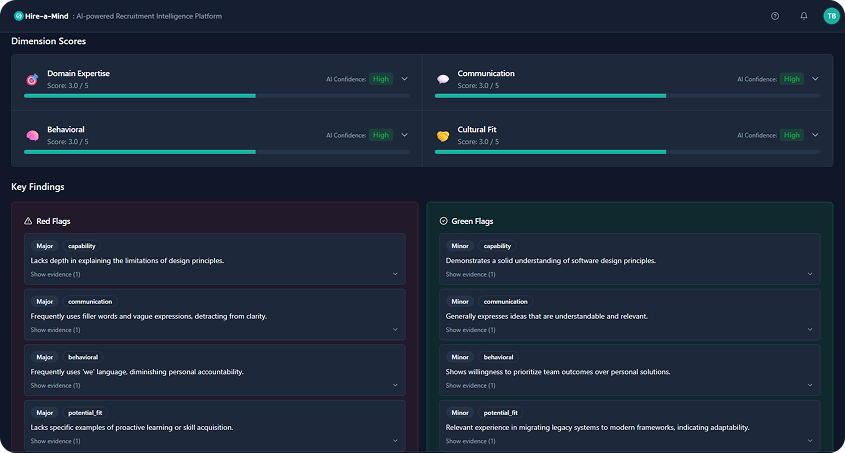Expand the Domain Expertise score chevron
This screenshot has height=453, width=845.
click(x=405, y=79)
